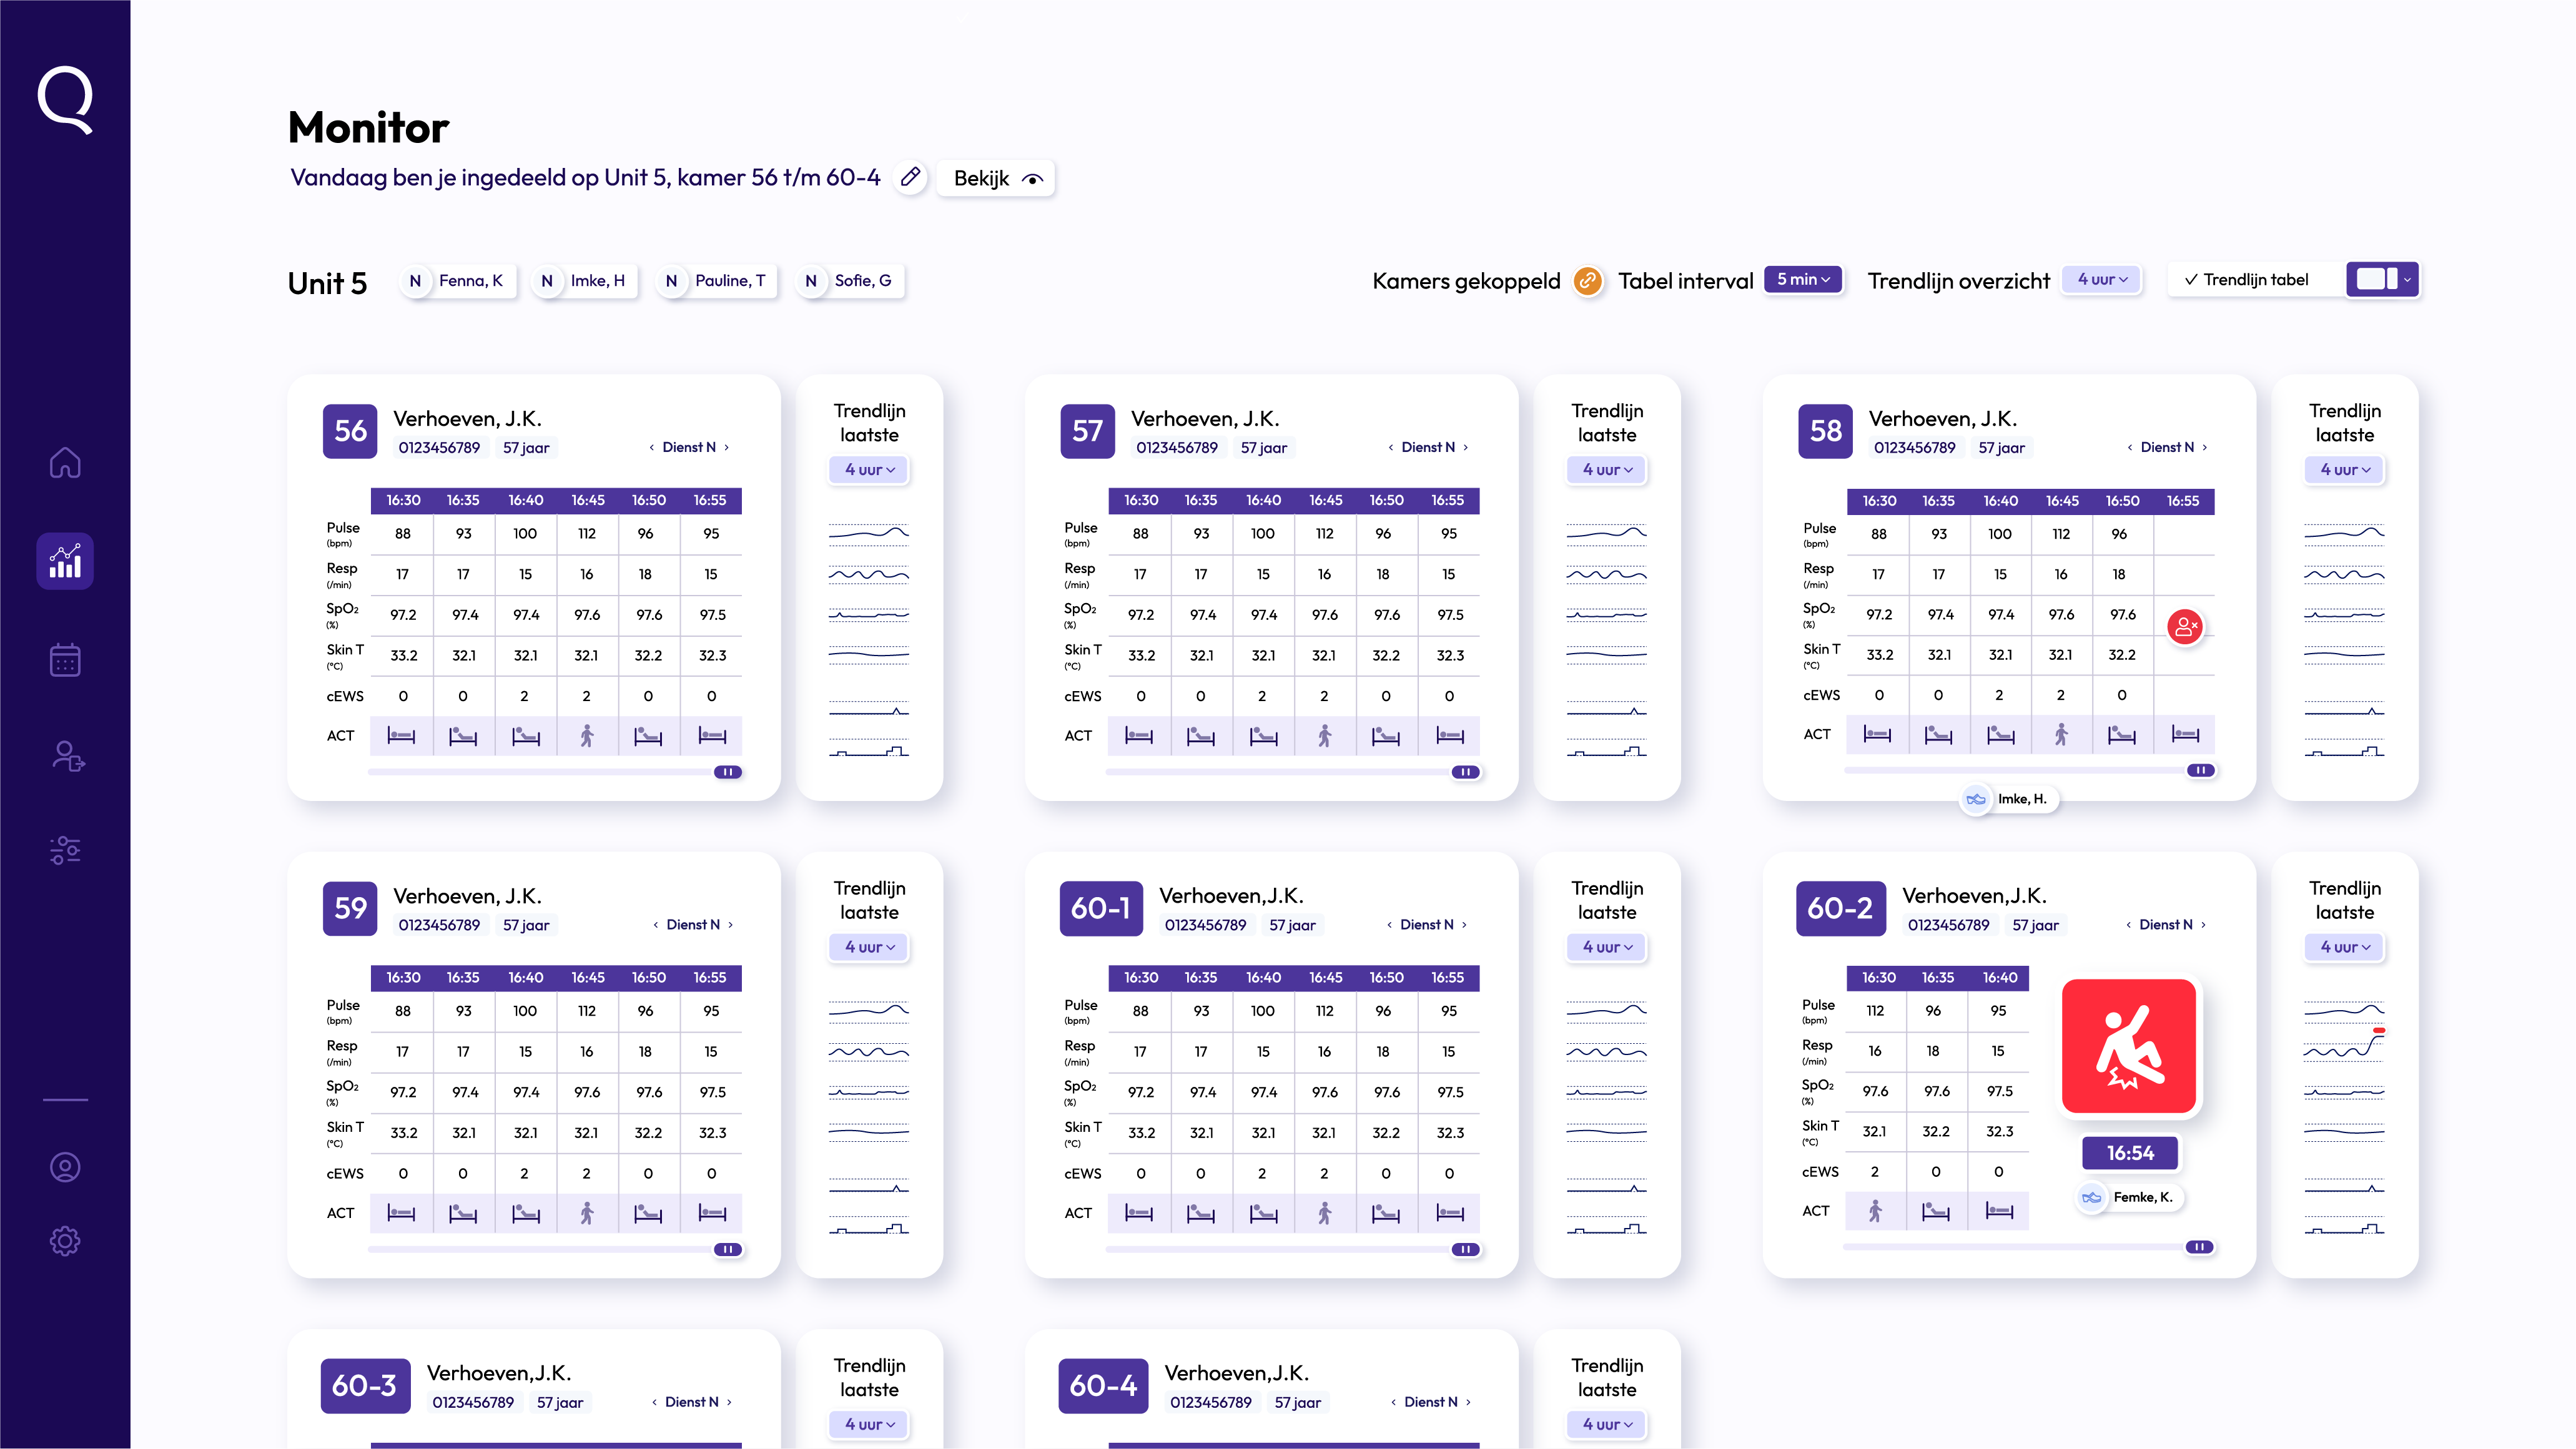This screenshot has height=1449, width=2576.
Task: Click the room 56 table scroll handle
Action: click(728, 772)
